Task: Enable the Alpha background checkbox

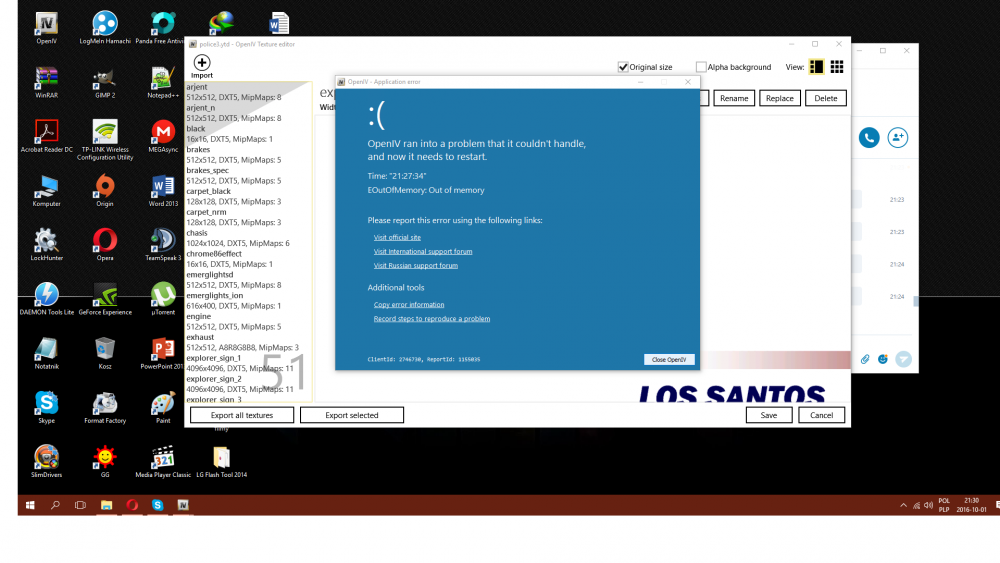Action: 701,67
